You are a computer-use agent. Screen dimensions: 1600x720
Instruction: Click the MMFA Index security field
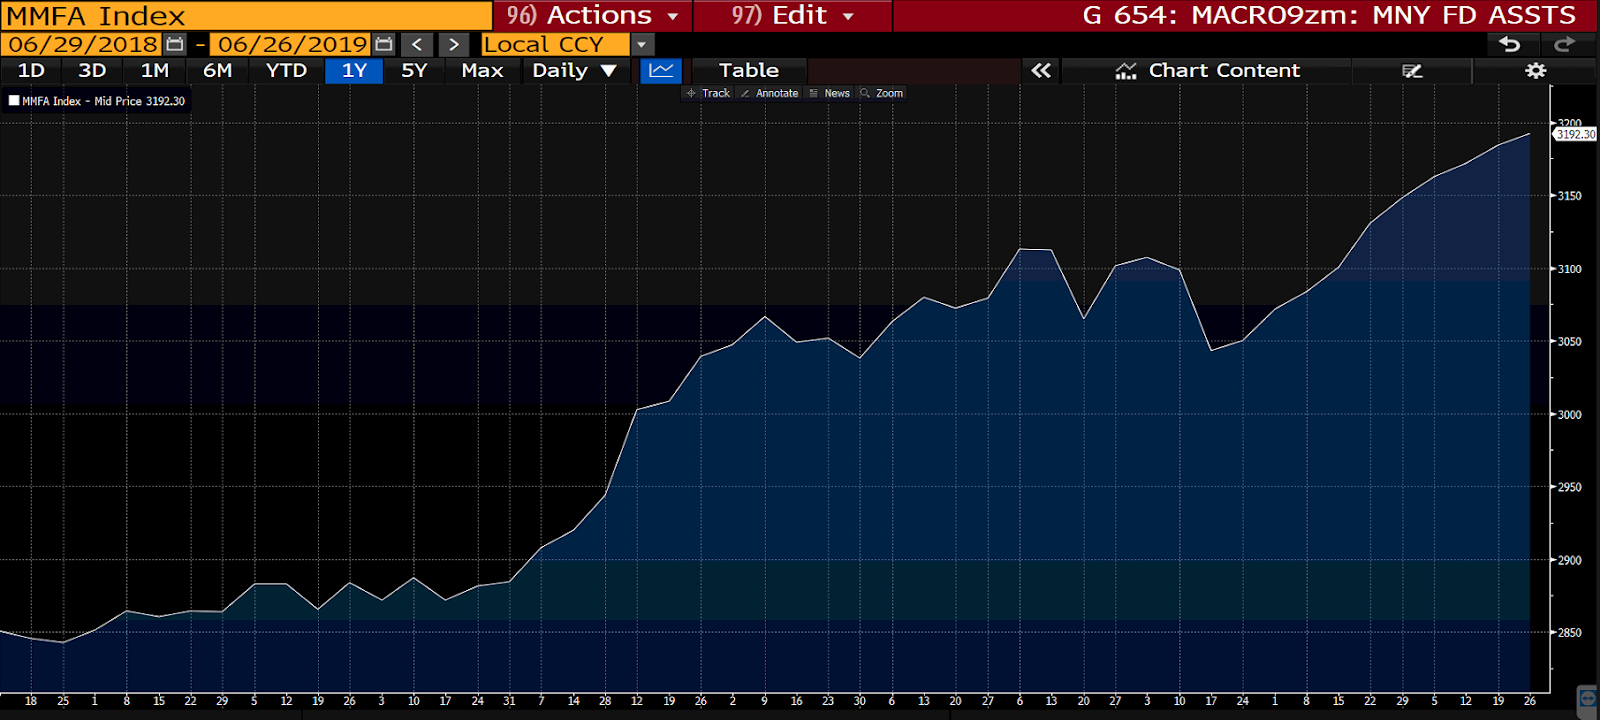click(246, 15)
